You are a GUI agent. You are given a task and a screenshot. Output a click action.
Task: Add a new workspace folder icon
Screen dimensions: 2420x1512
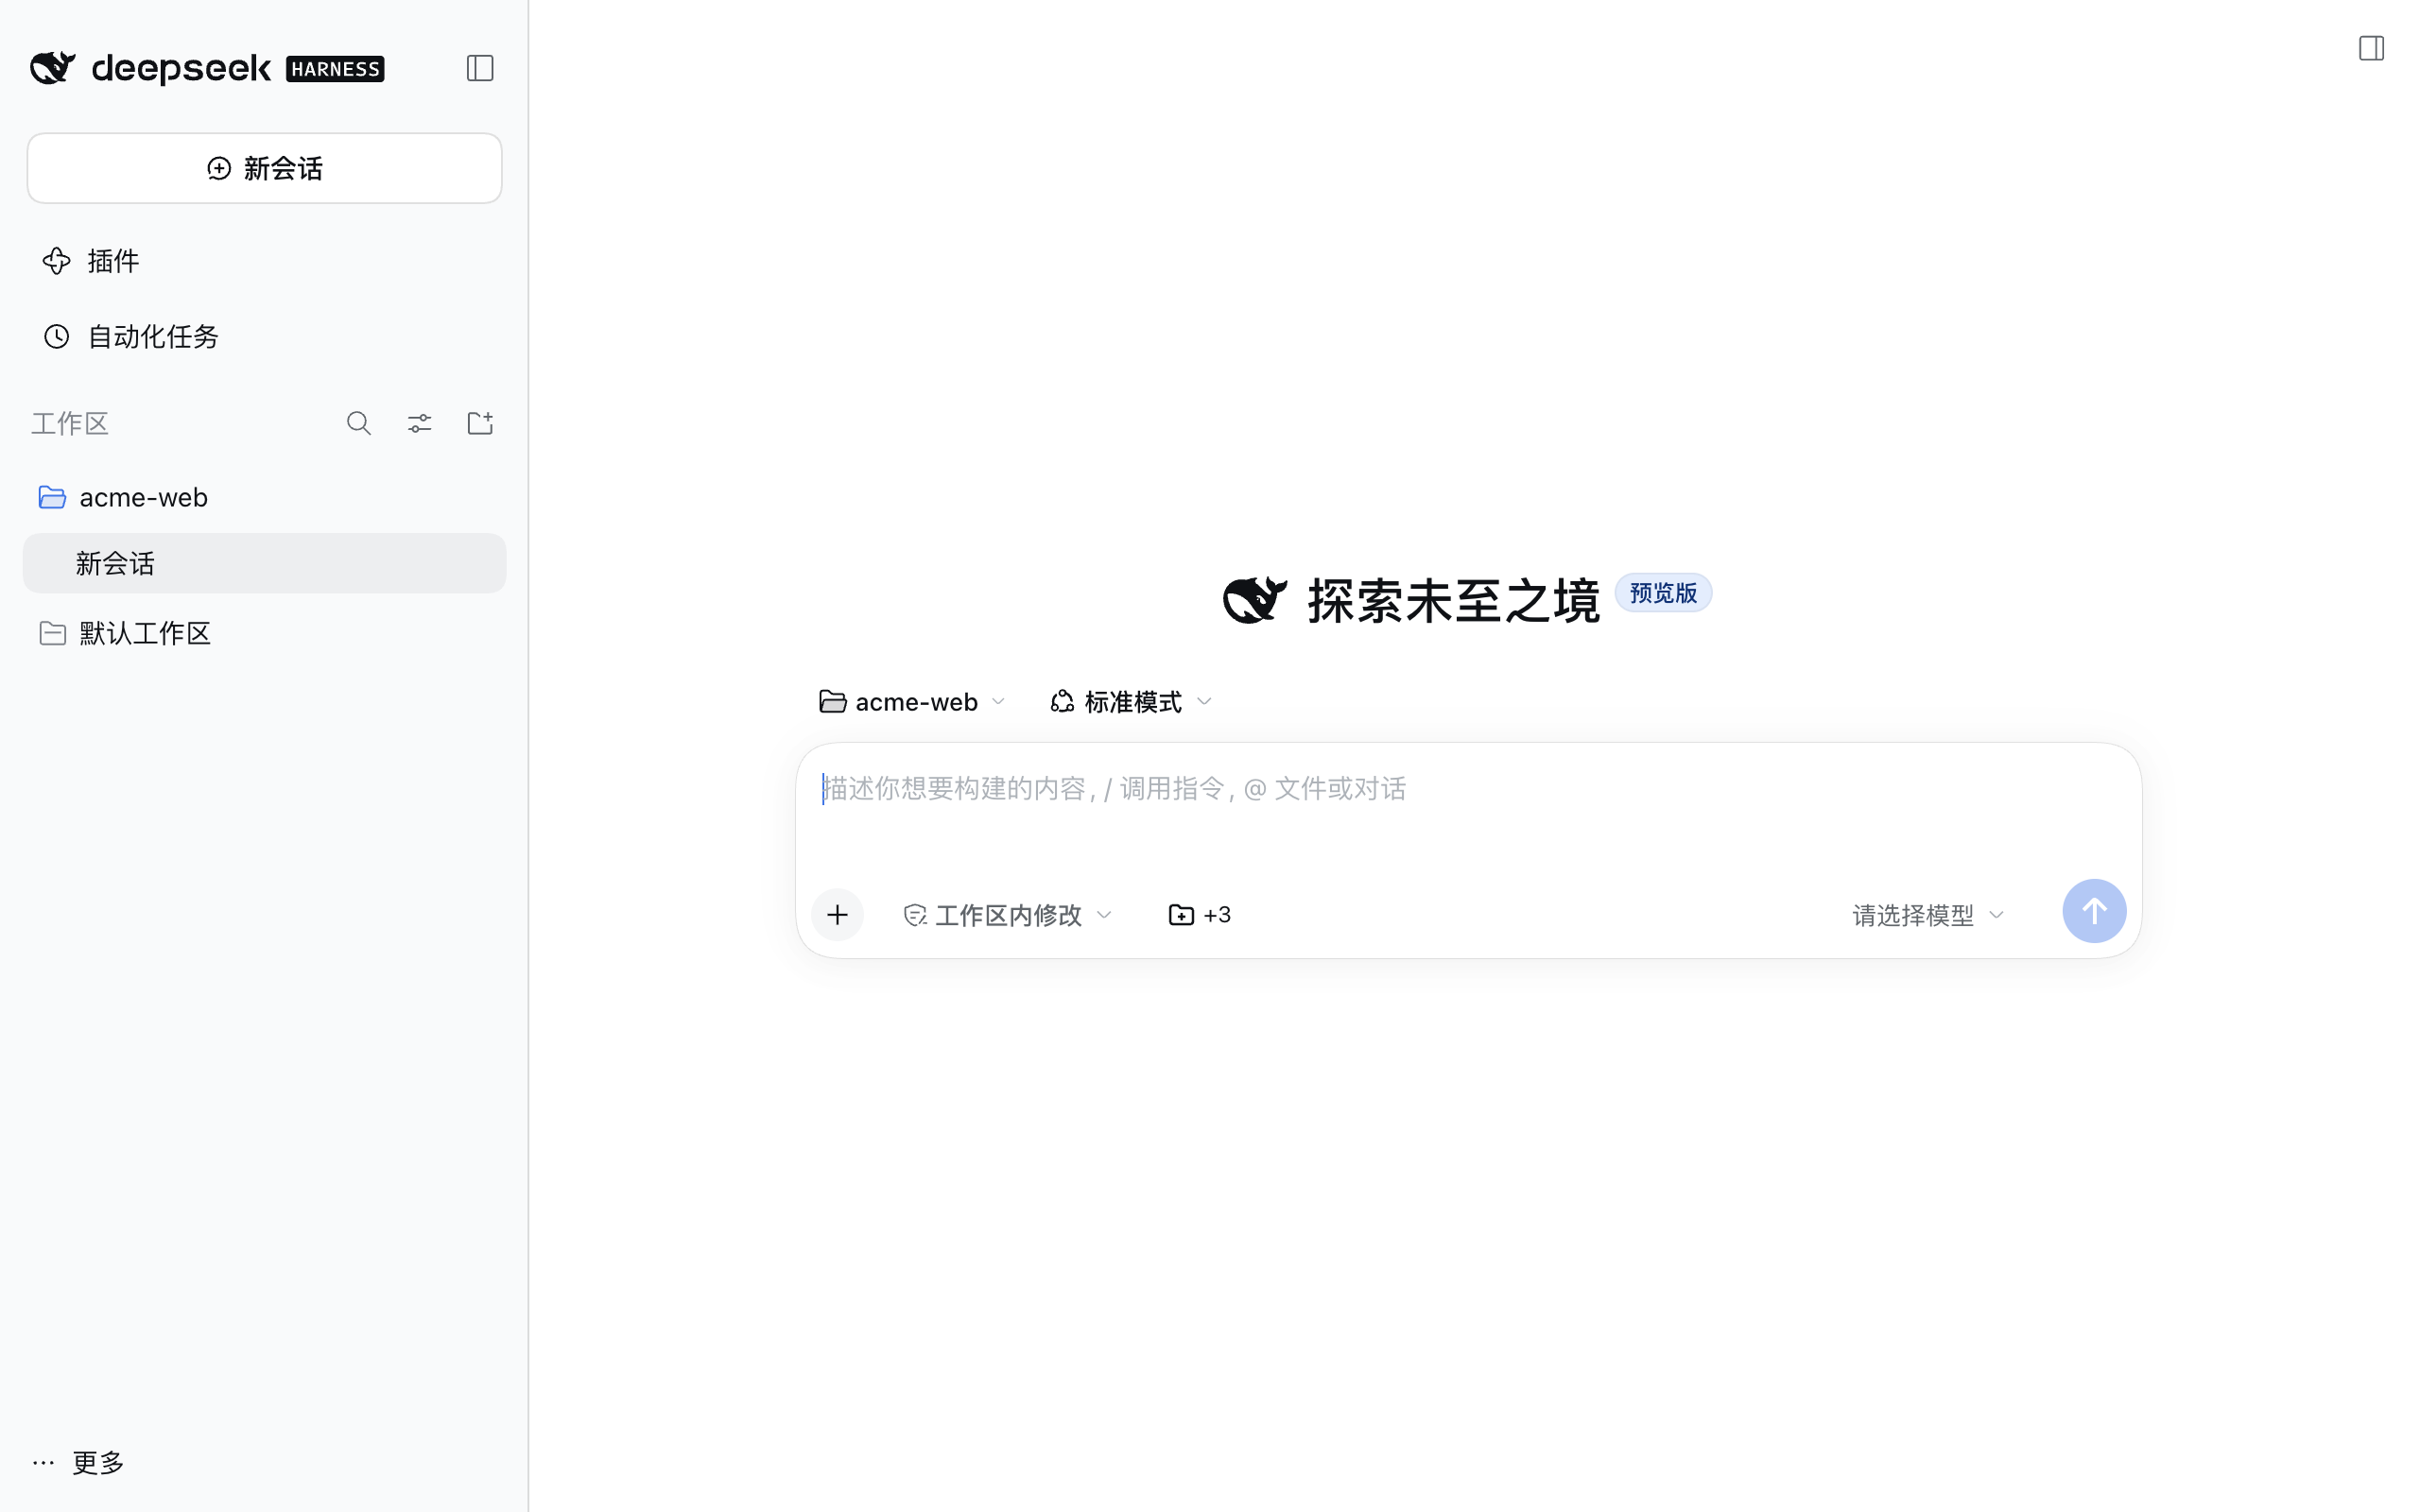click(x=480, y=423)
